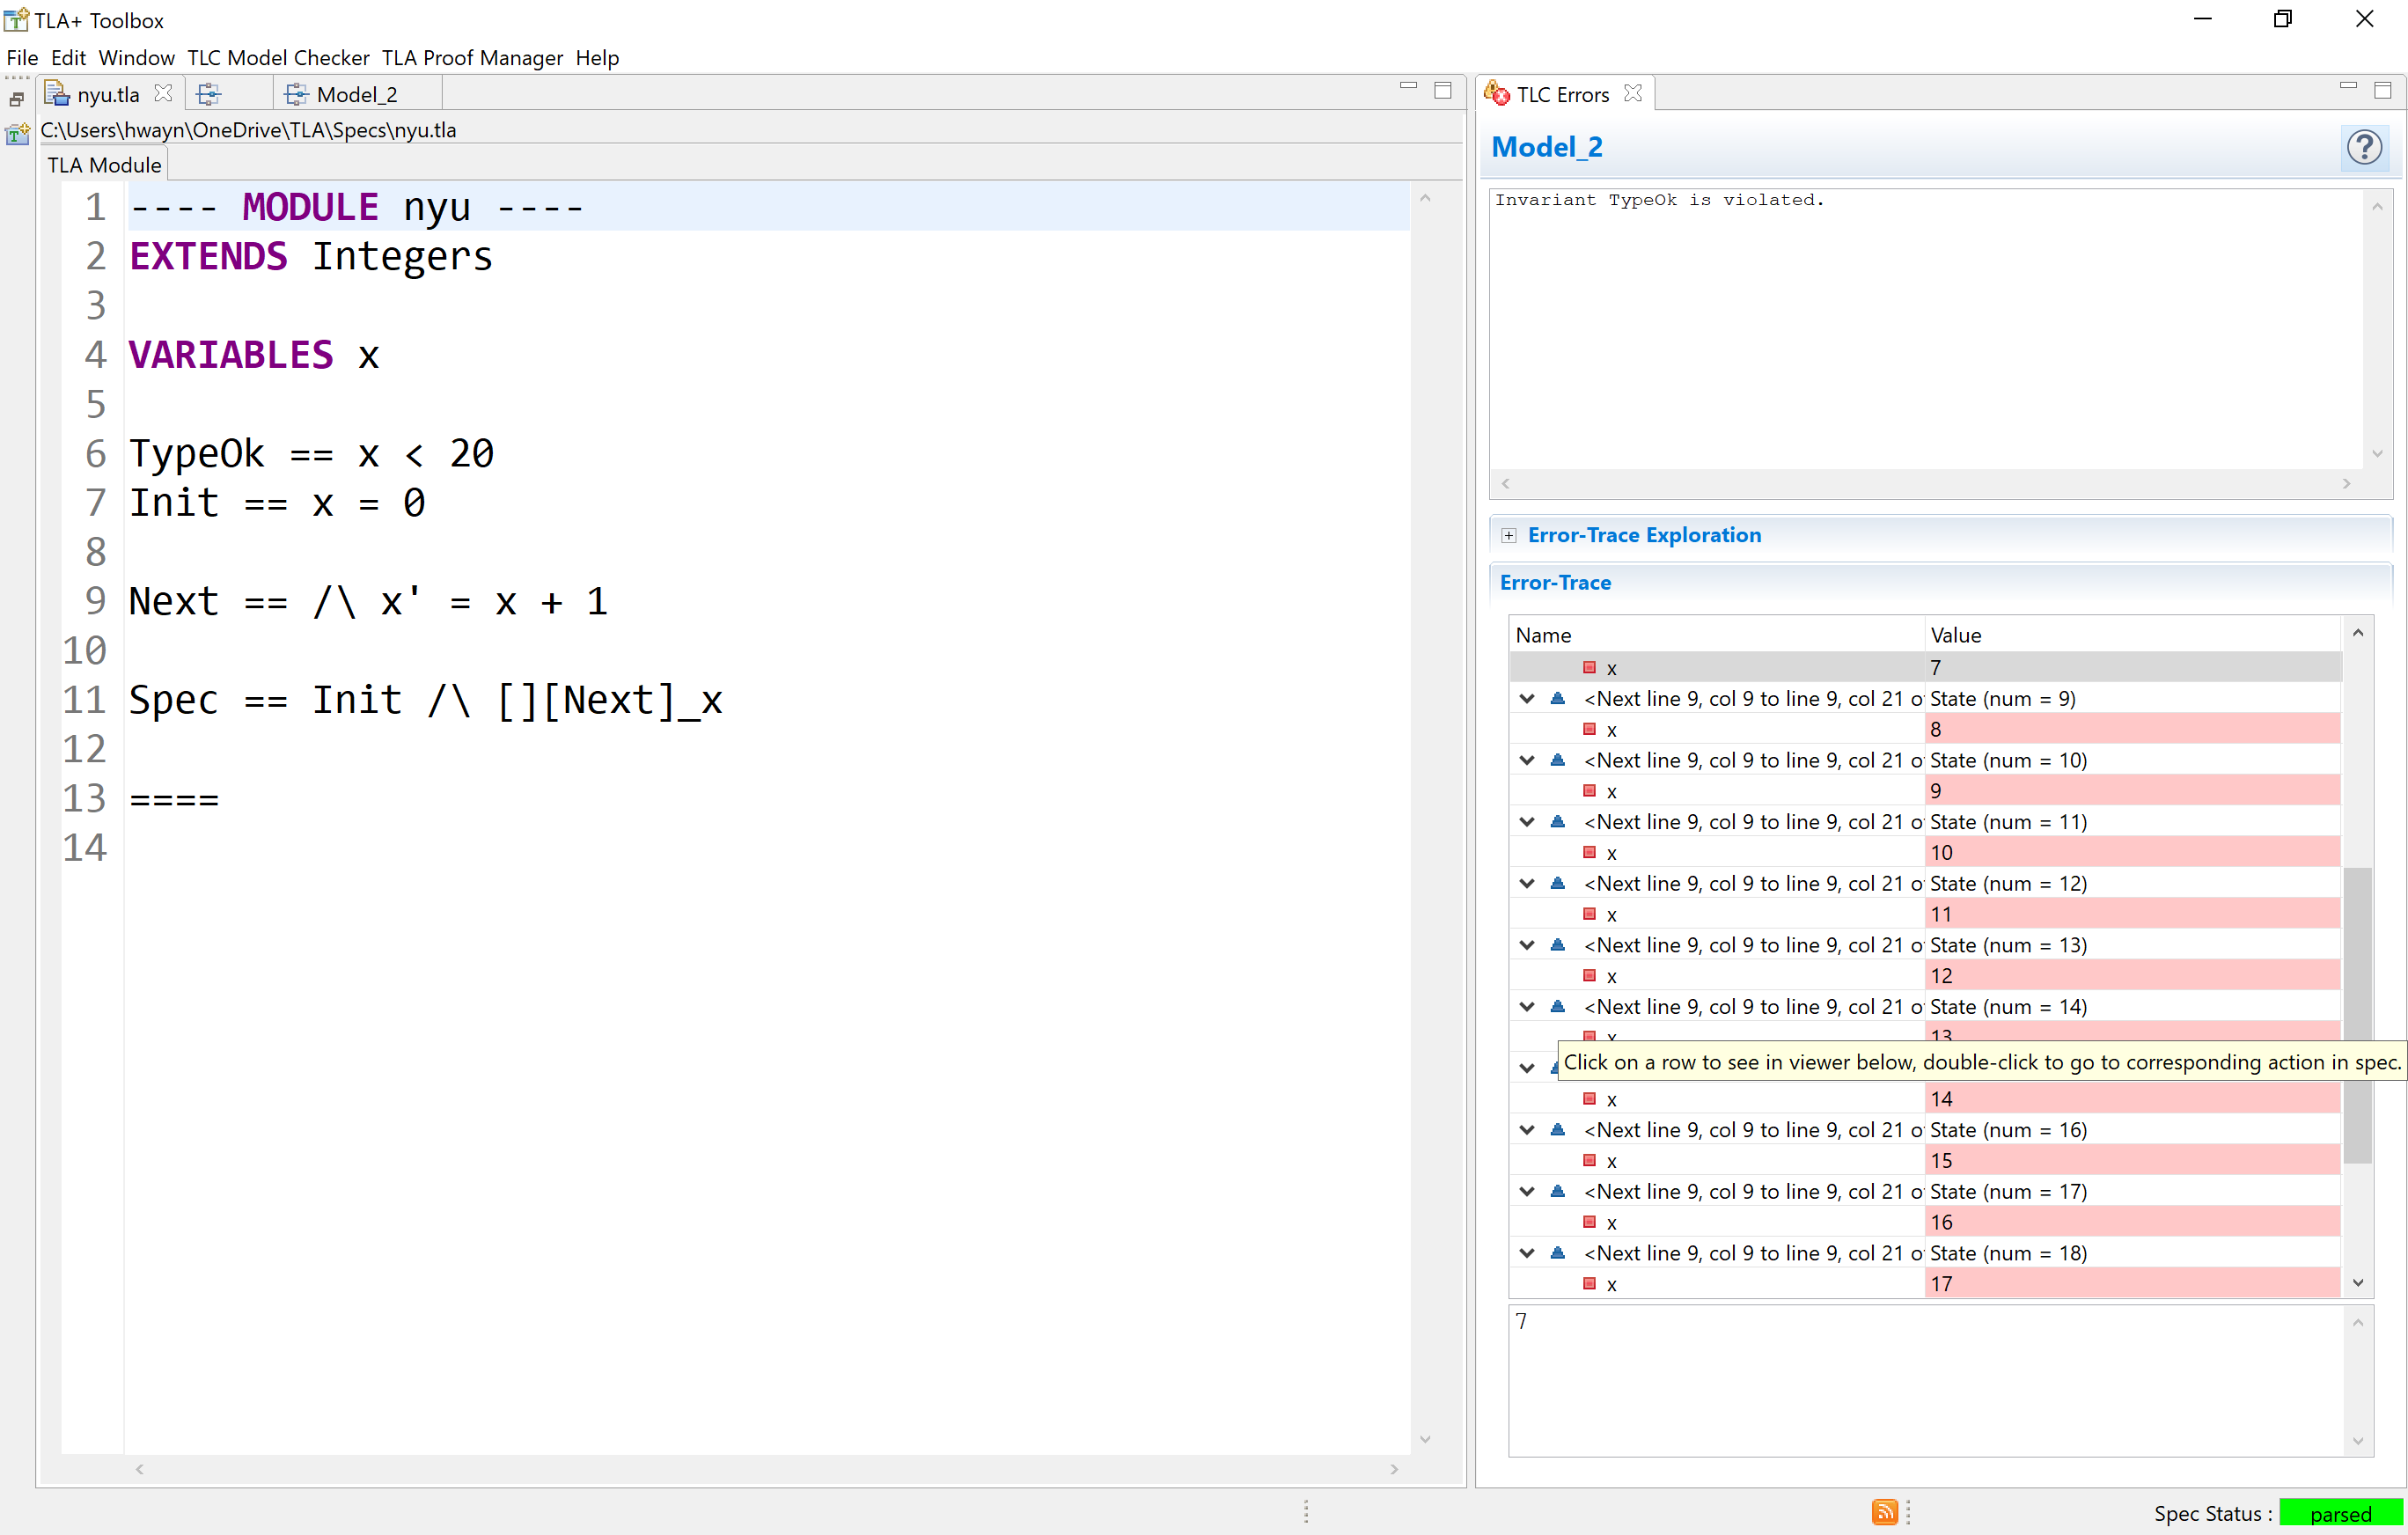Viewport: 2408px width, 1535px height.
Task: Click the parsed Spec Status indicator
Action: coord(2341,1513)
